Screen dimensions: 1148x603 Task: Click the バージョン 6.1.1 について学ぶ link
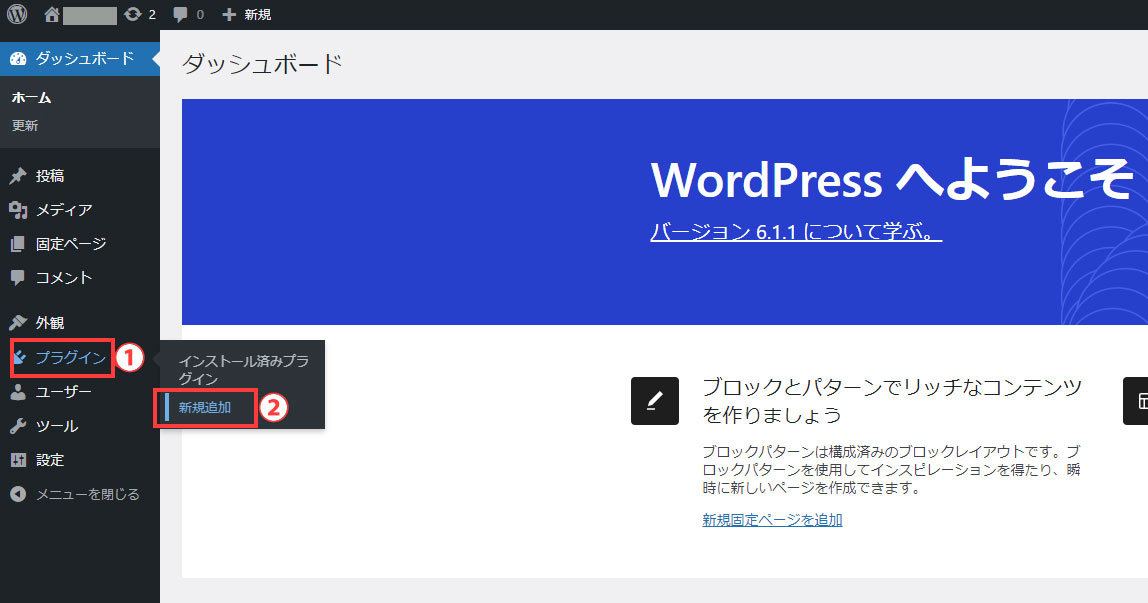796,232
